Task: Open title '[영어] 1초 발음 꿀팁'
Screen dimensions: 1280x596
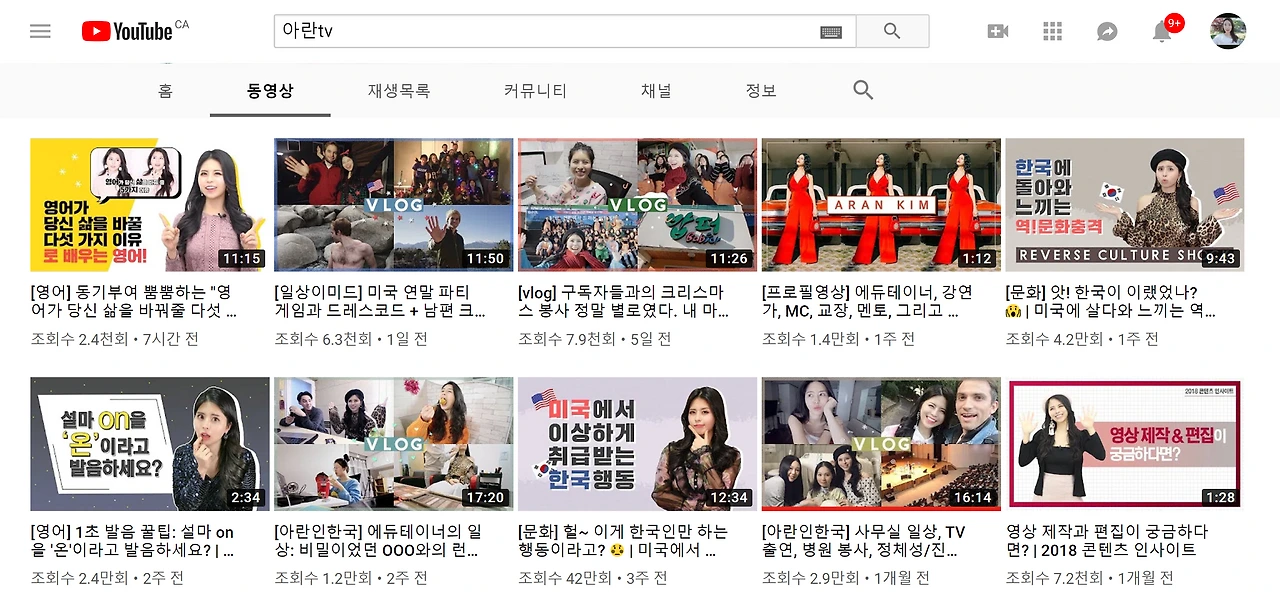Action: click(x=133, y=541)
